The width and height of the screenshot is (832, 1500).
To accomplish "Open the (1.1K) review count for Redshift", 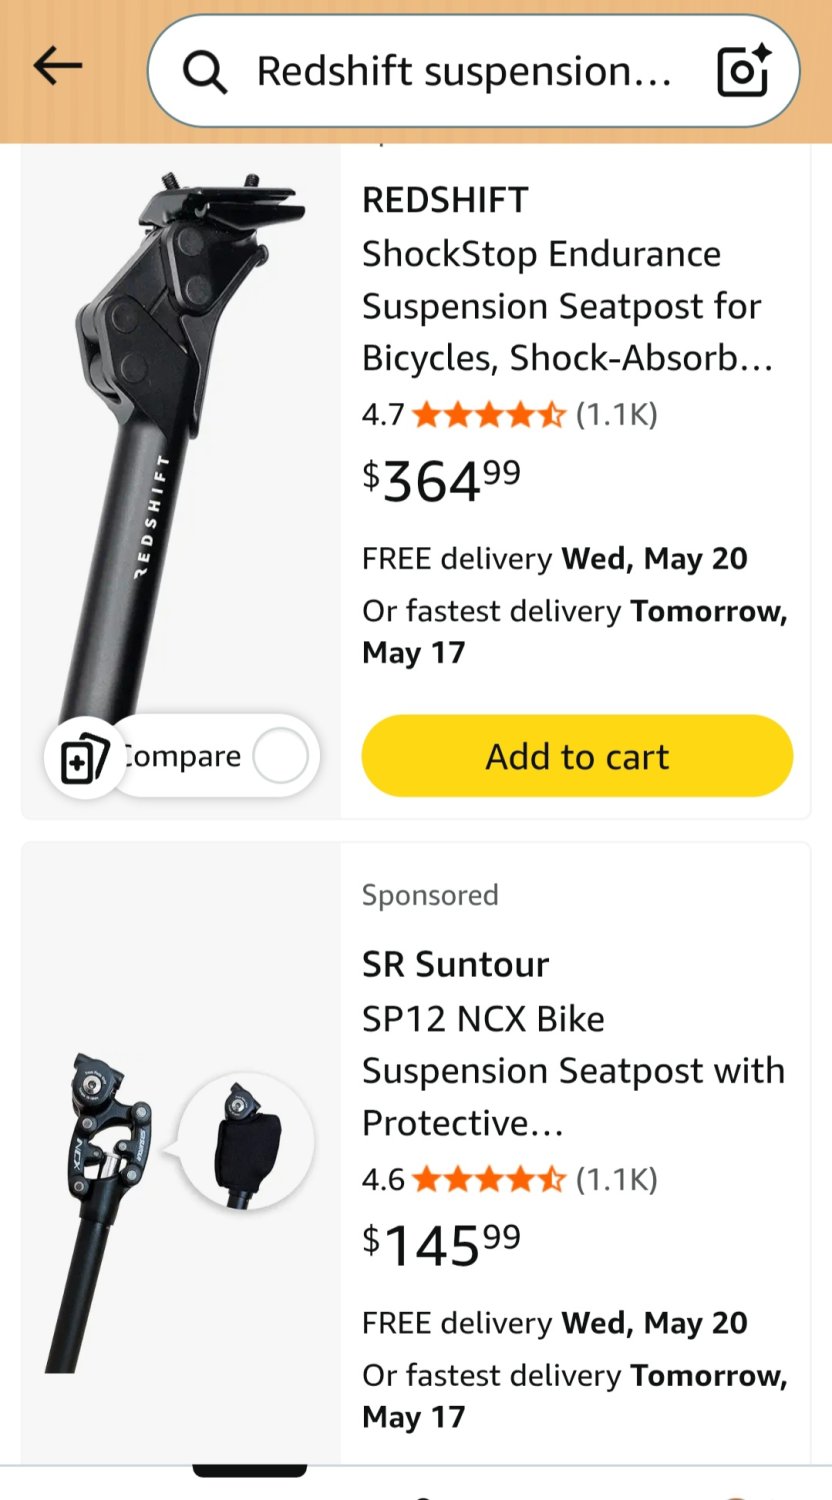I will click(x=617, y=414).
